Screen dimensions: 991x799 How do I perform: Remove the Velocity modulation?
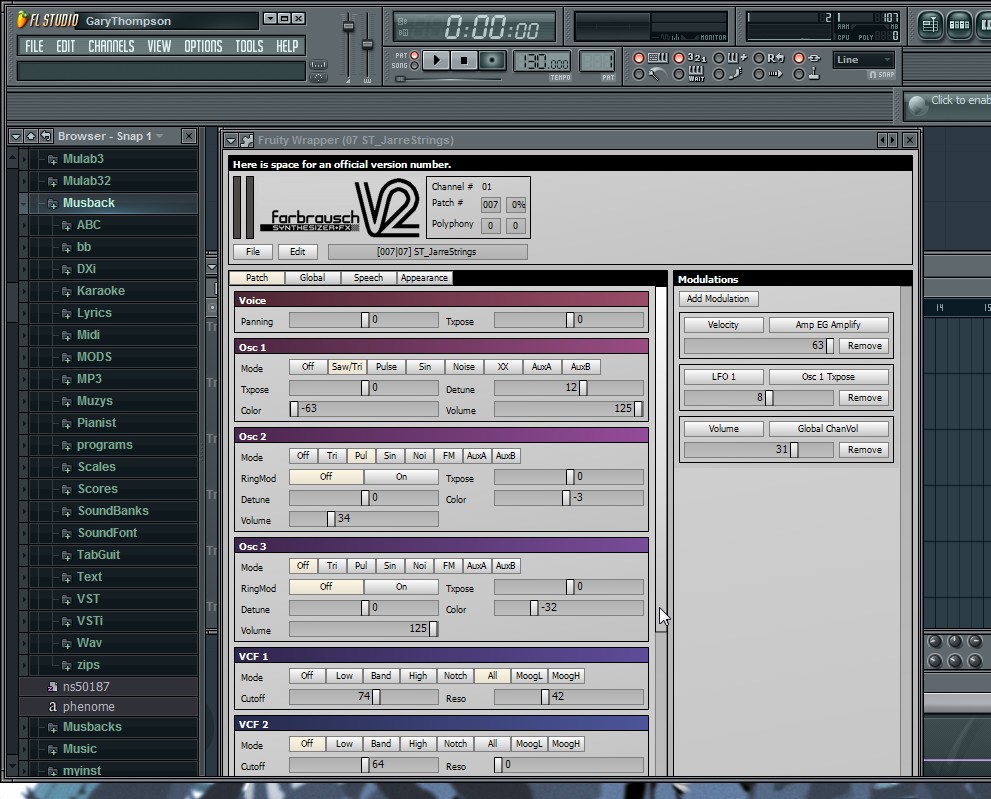864,346
